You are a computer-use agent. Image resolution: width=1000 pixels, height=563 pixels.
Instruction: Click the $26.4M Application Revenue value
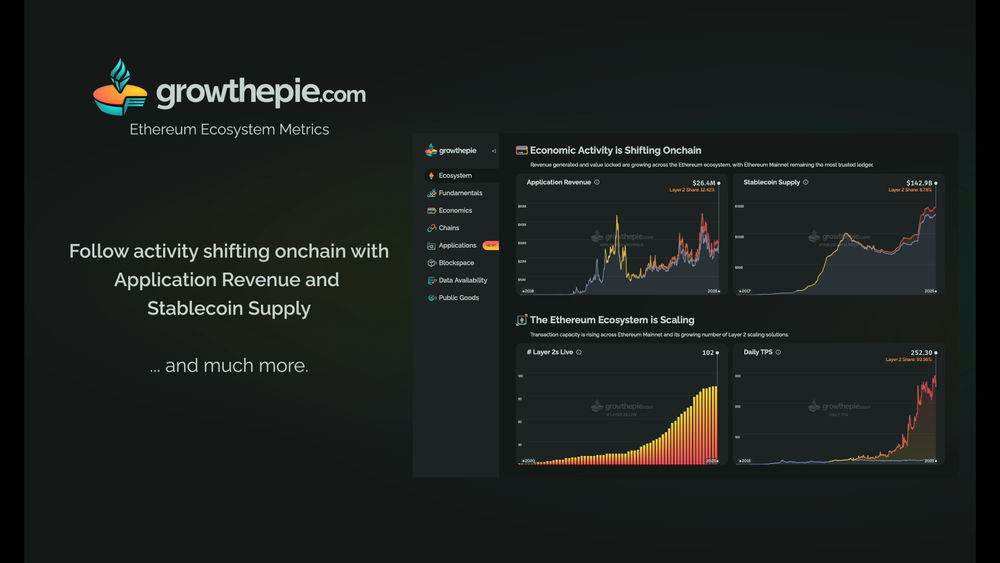704,183
